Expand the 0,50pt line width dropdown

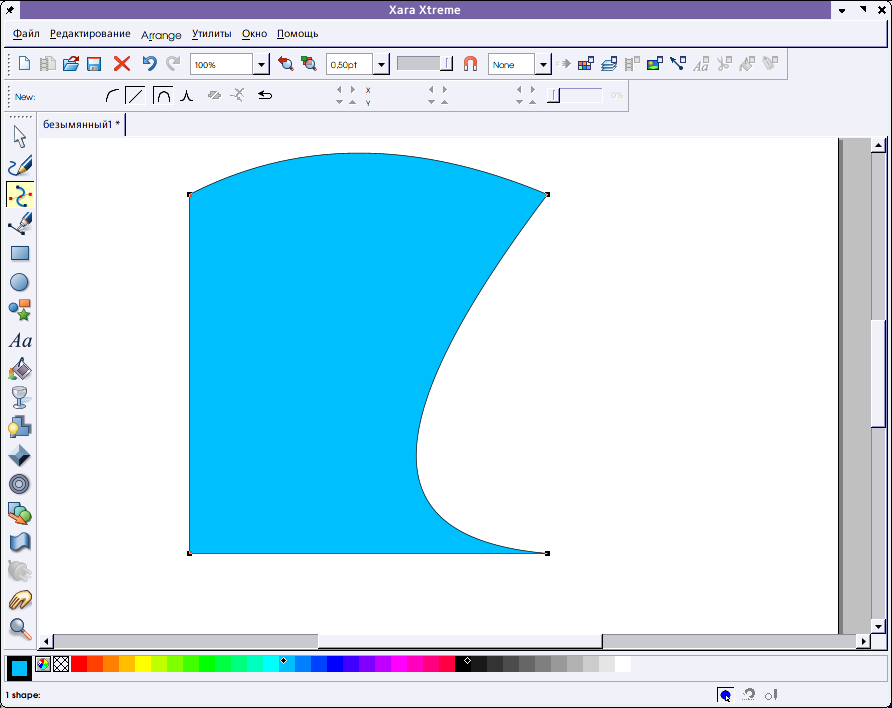381,65
